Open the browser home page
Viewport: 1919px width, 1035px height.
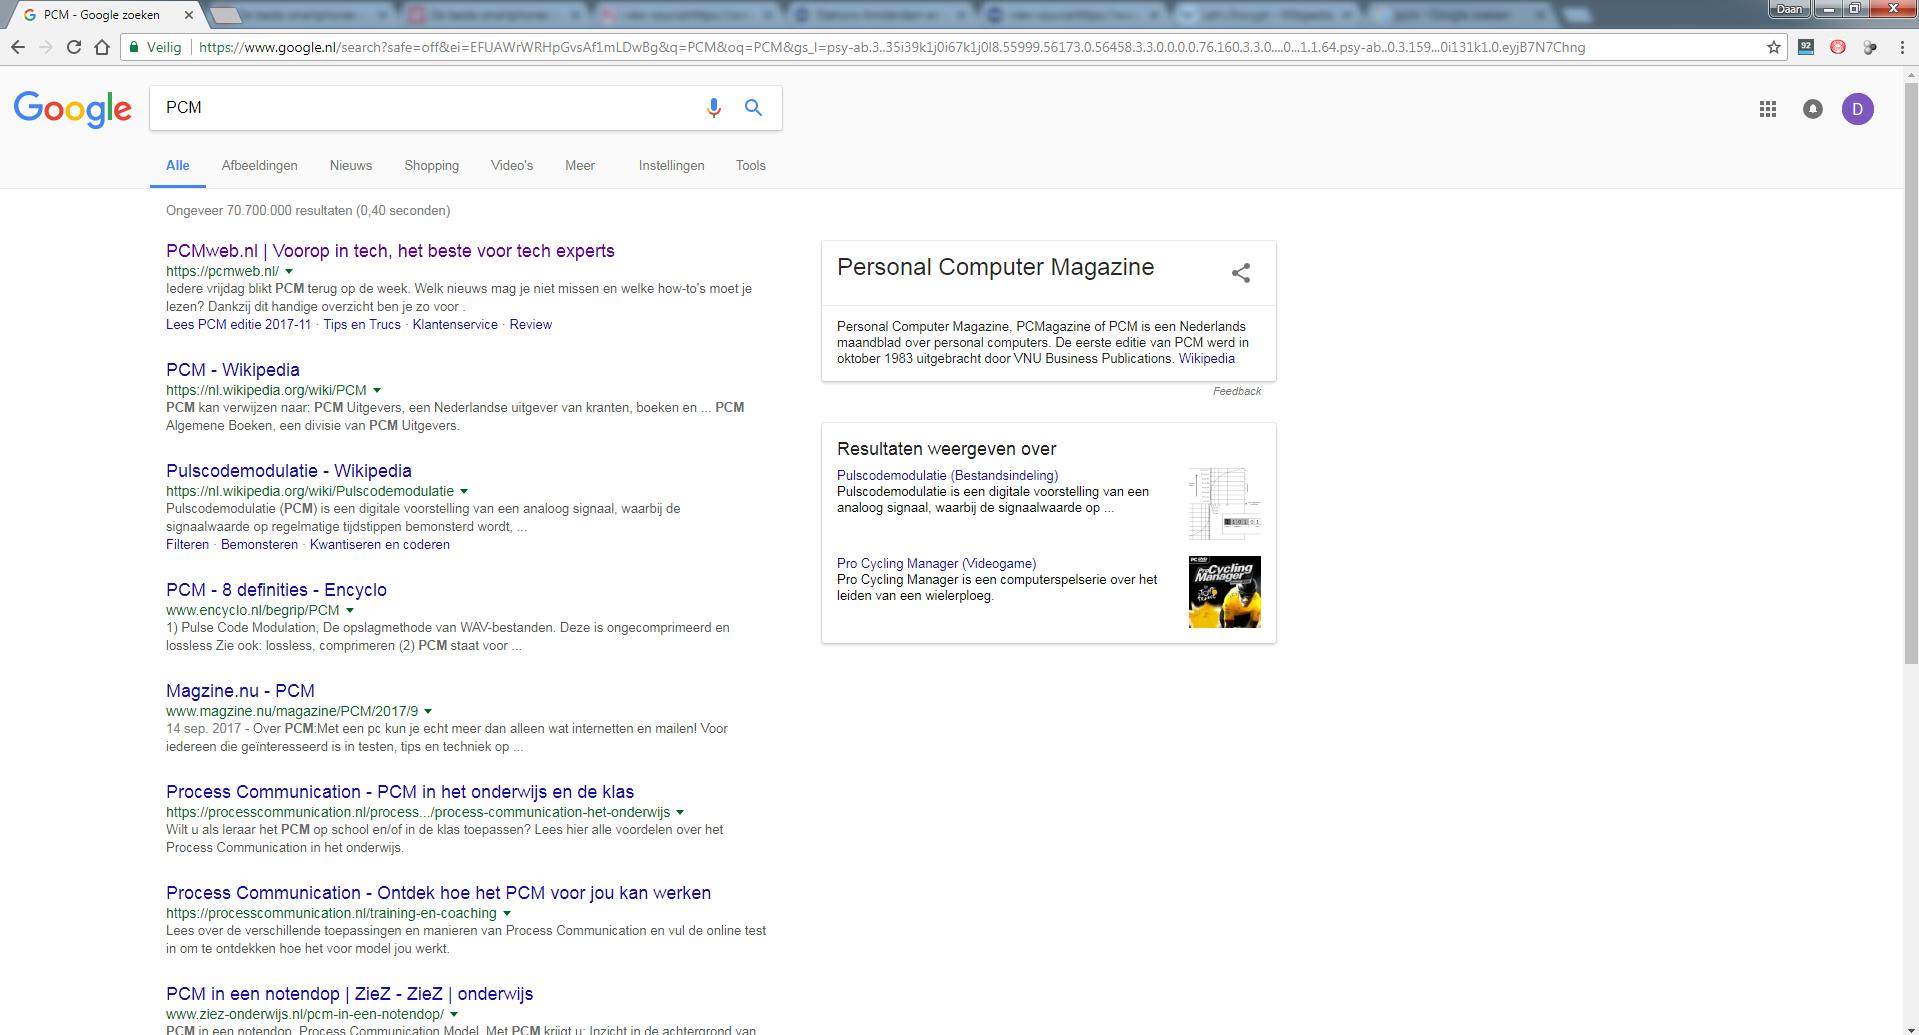(x=102, y=47)
